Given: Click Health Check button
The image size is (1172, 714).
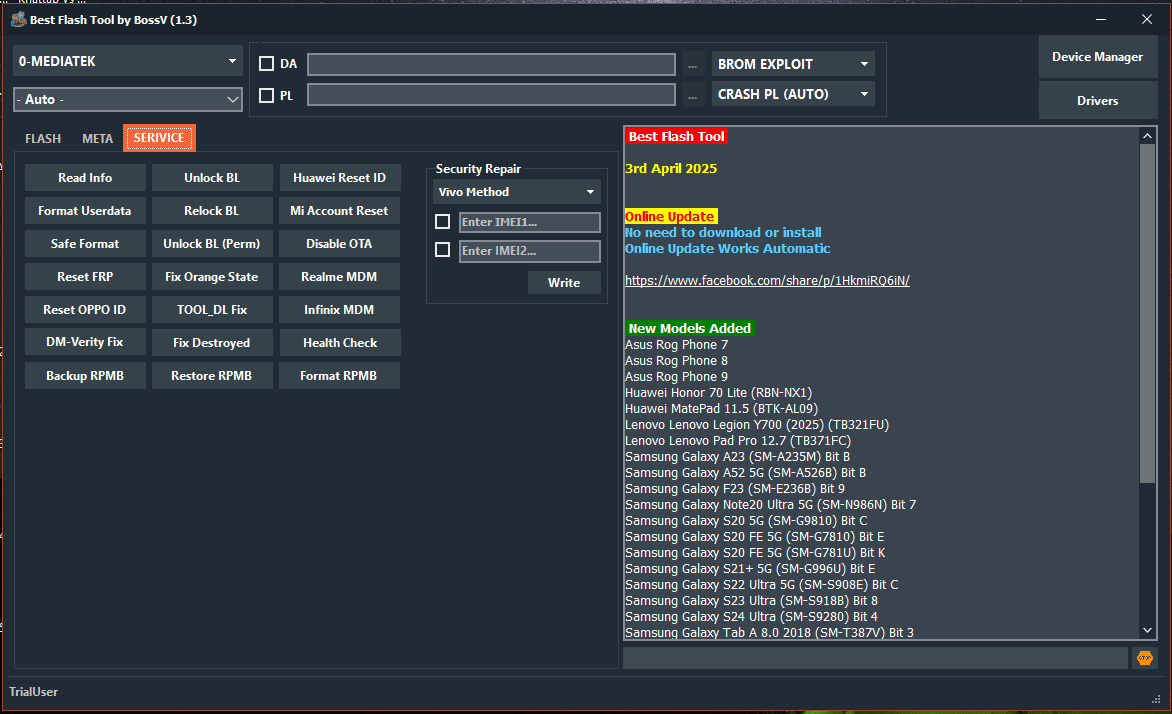Looking at the screenshot, I should (339, 342).
